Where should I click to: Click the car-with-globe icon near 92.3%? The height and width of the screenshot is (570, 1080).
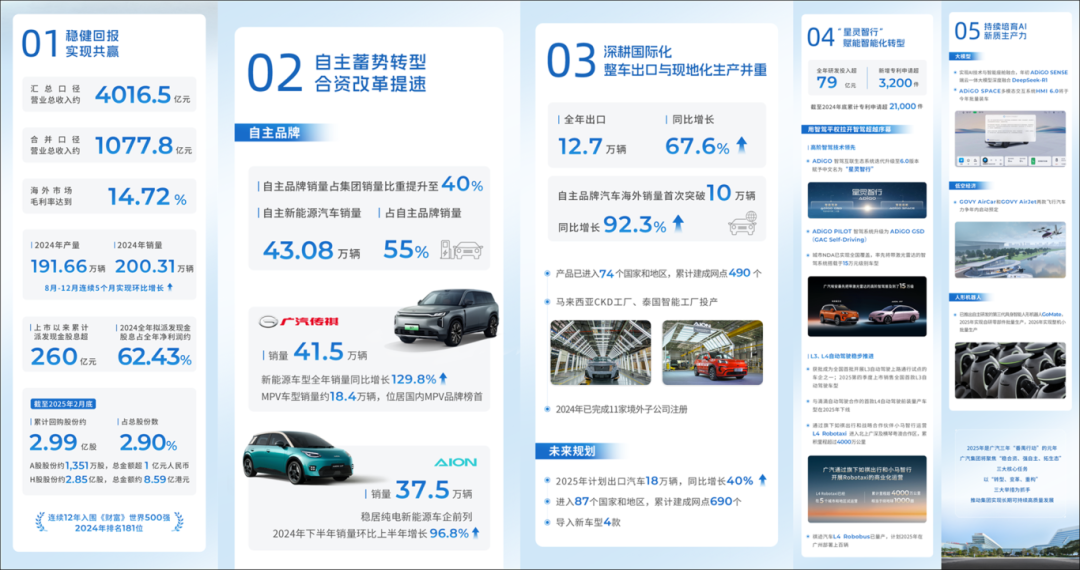tap(742, 224)
